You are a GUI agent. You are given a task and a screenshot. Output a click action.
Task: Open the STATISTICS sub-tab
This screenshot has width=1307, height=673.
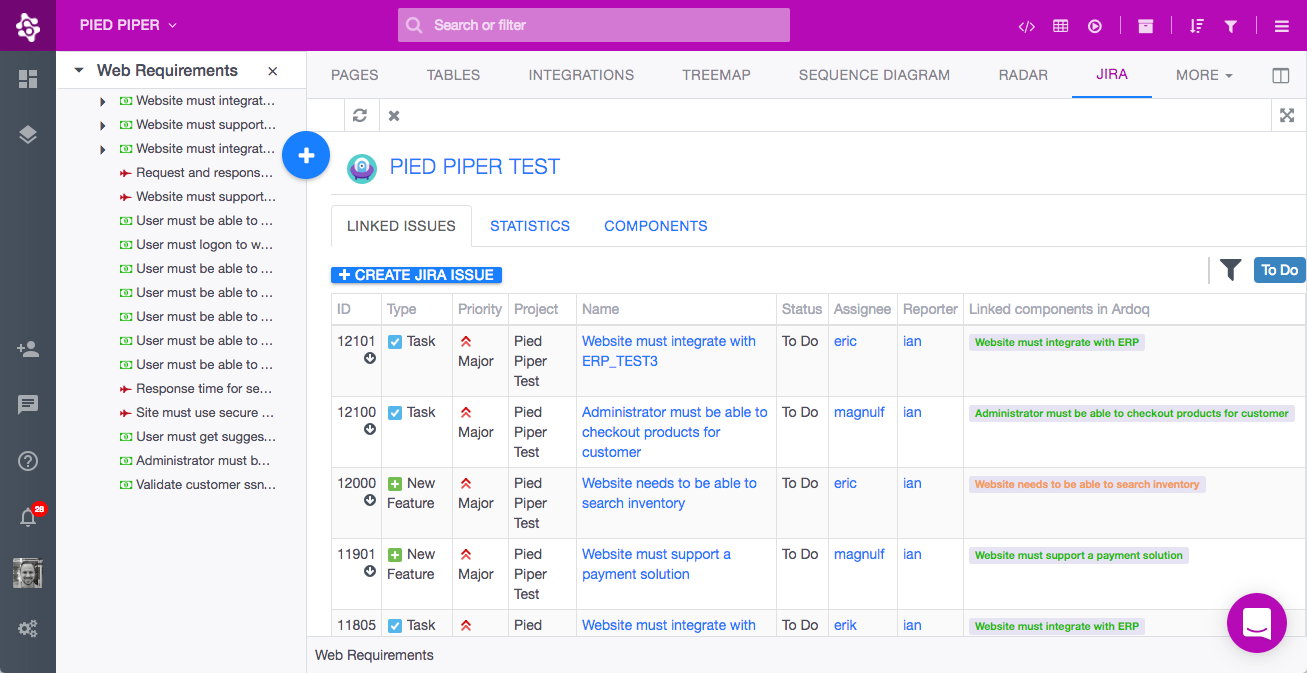tap(530, 226)
